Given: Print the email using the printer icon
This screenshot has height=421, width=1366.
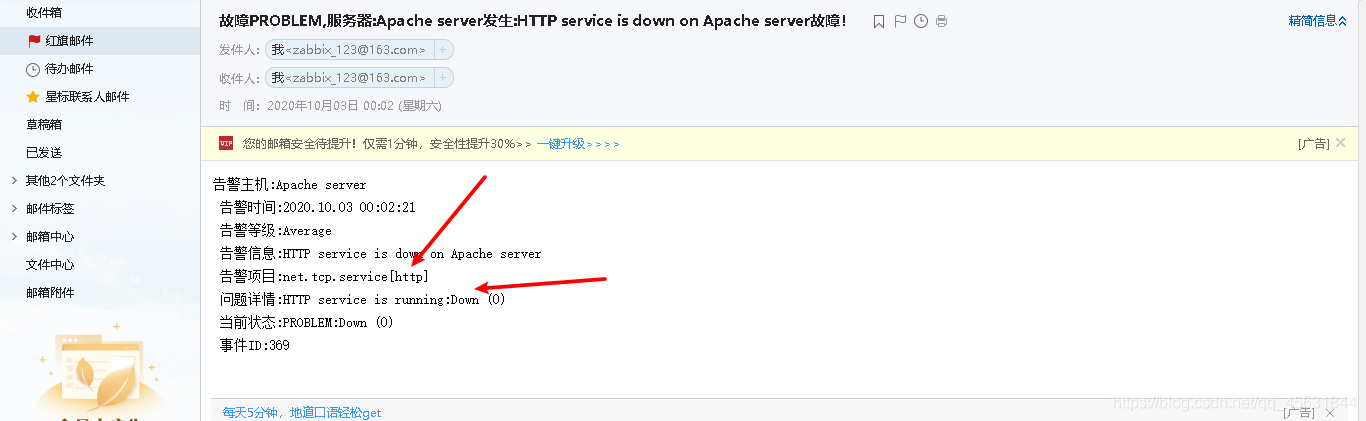Looking at the screenshot, I should [941, 21].
